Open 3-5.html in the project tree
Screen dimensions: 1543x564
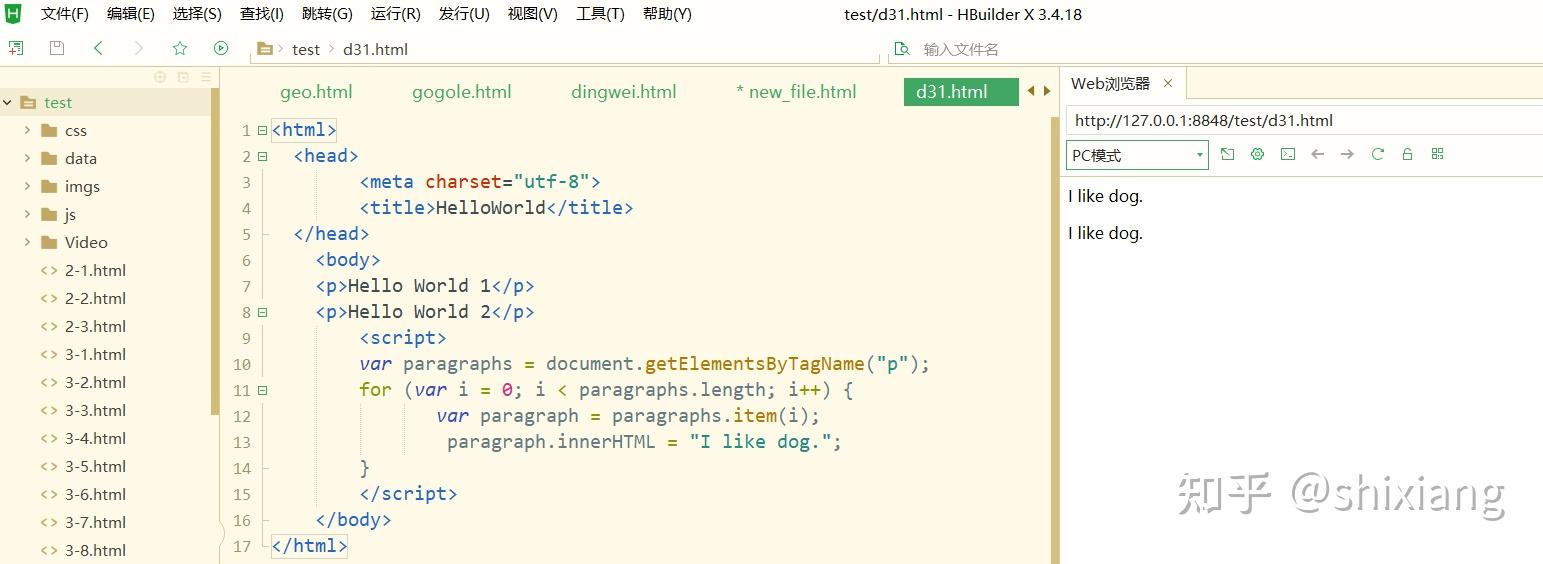click(95, 466)
